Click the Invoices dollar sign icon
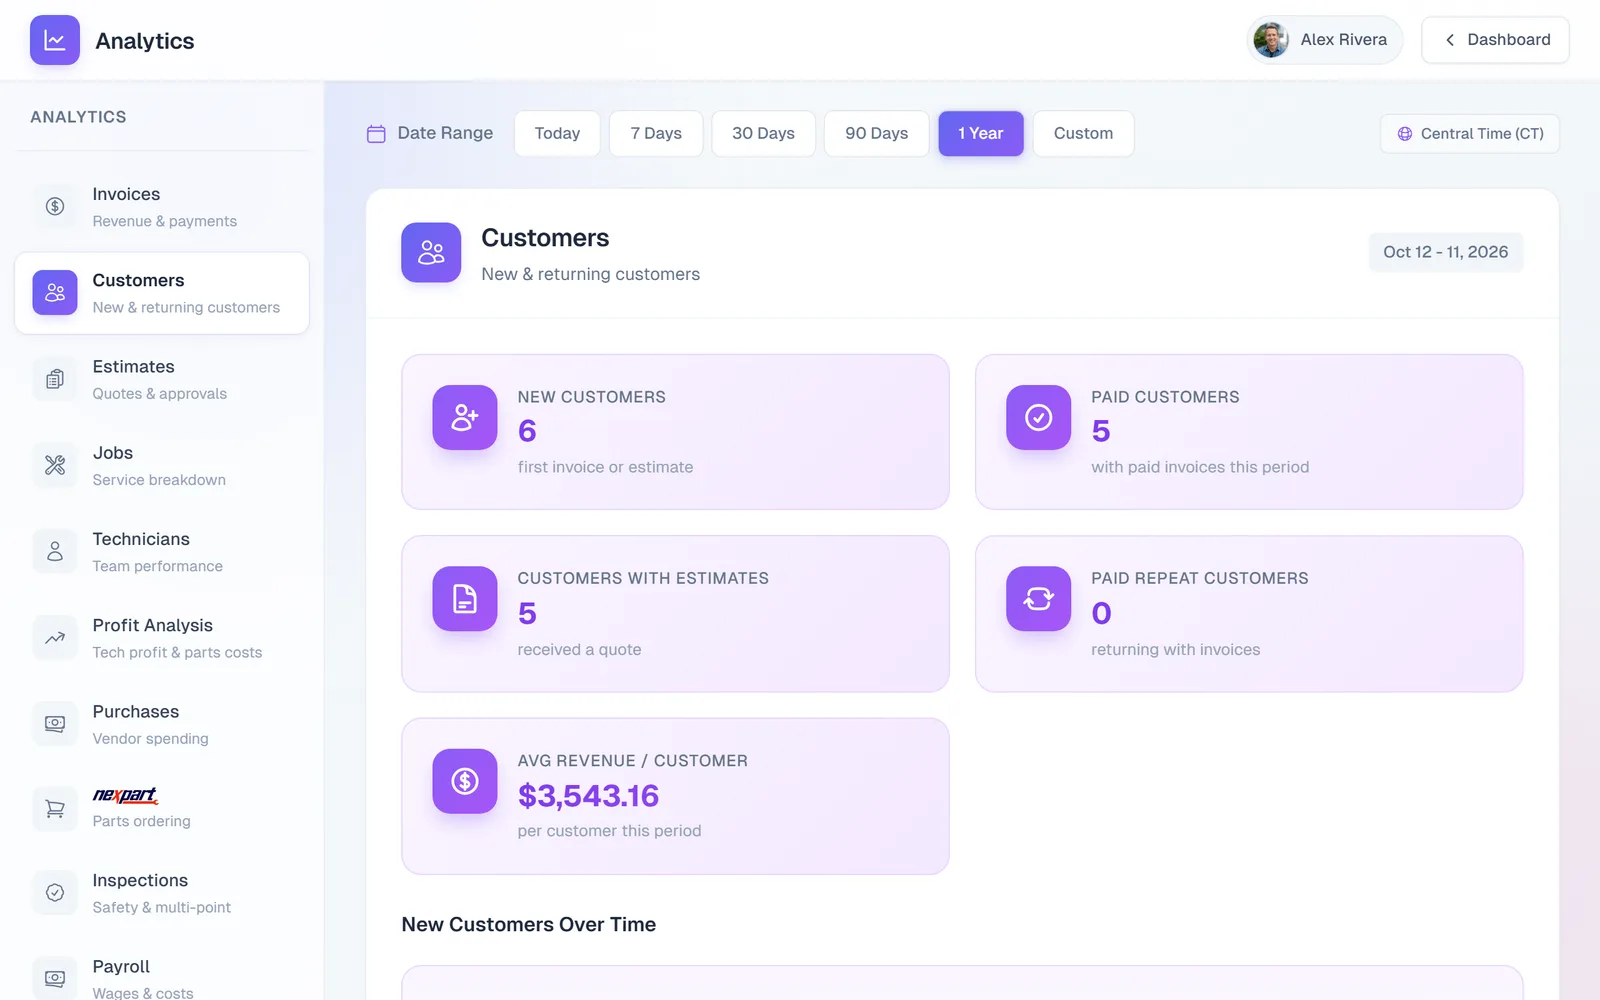The height and width of the screenshot is (1000, 1600). pos(55,206)
